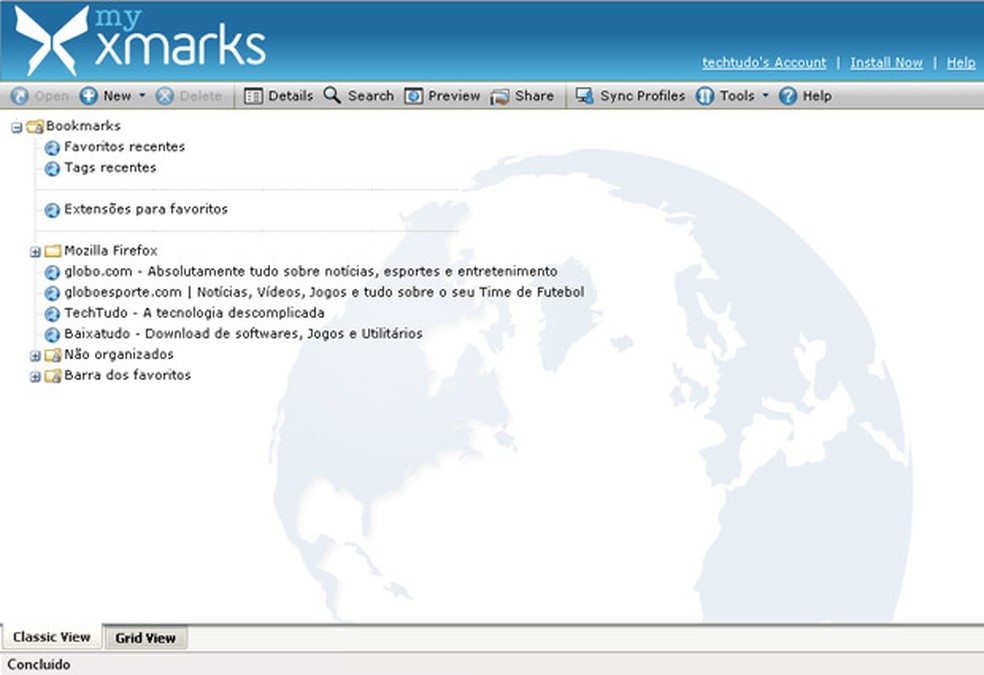
Task: Select the Preview icon
Action: pyautogui.click(x=412, y=95)
